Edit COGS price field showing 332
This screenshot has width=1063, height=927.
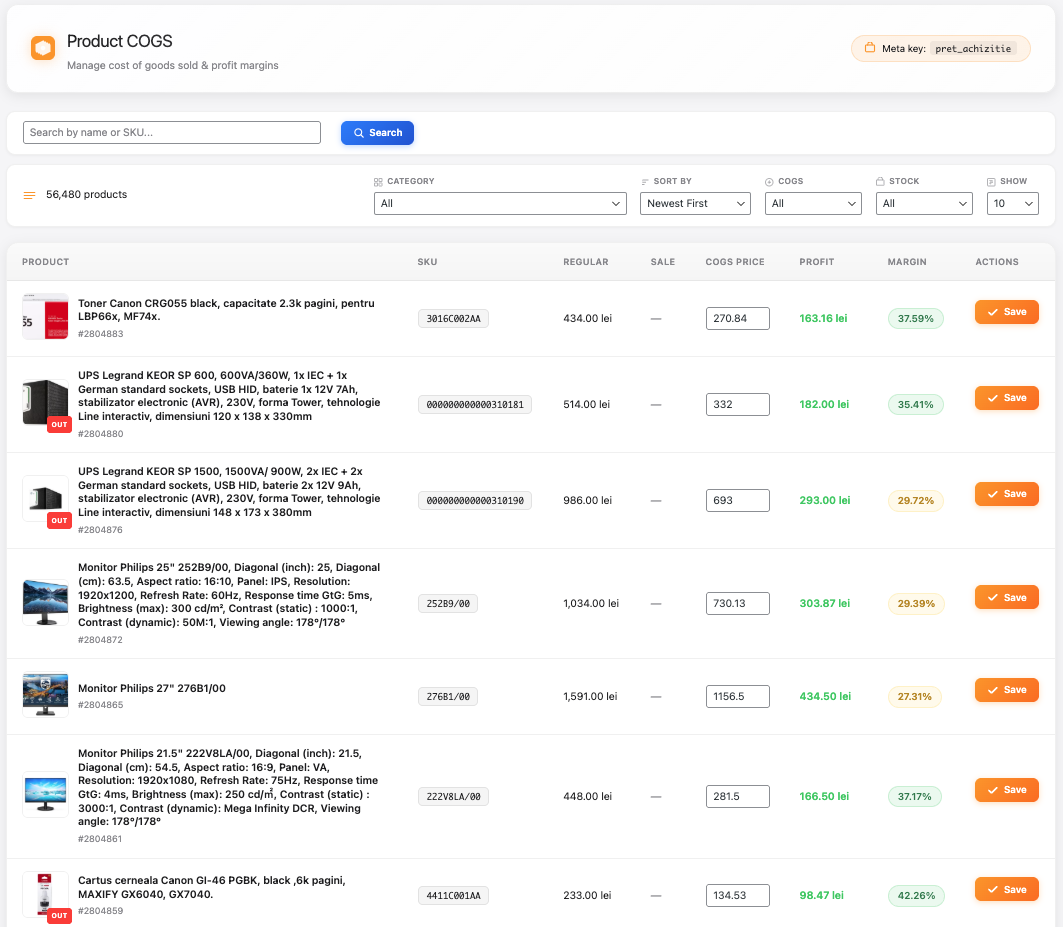738,404
